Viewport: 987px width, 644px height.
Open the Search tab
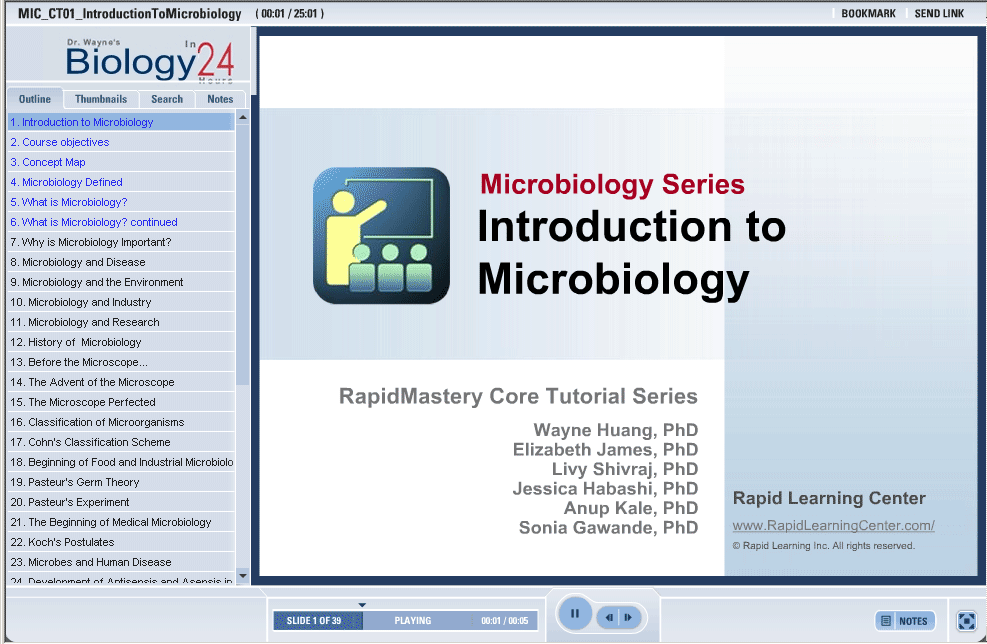[167, 99]
